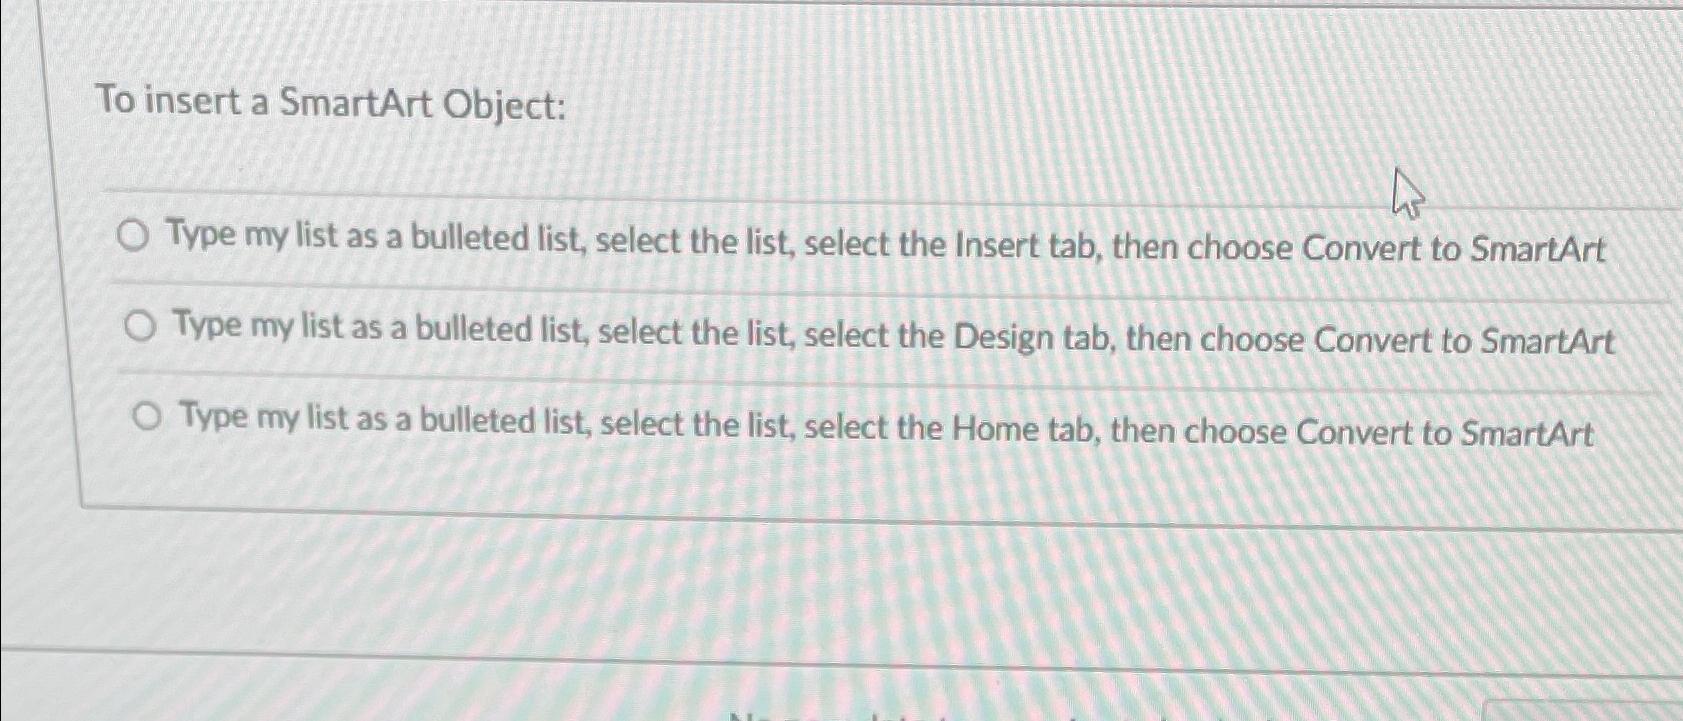
Task: Click the partially visible text at bottom
Action: pyautogui.click(x=900, y=715)
